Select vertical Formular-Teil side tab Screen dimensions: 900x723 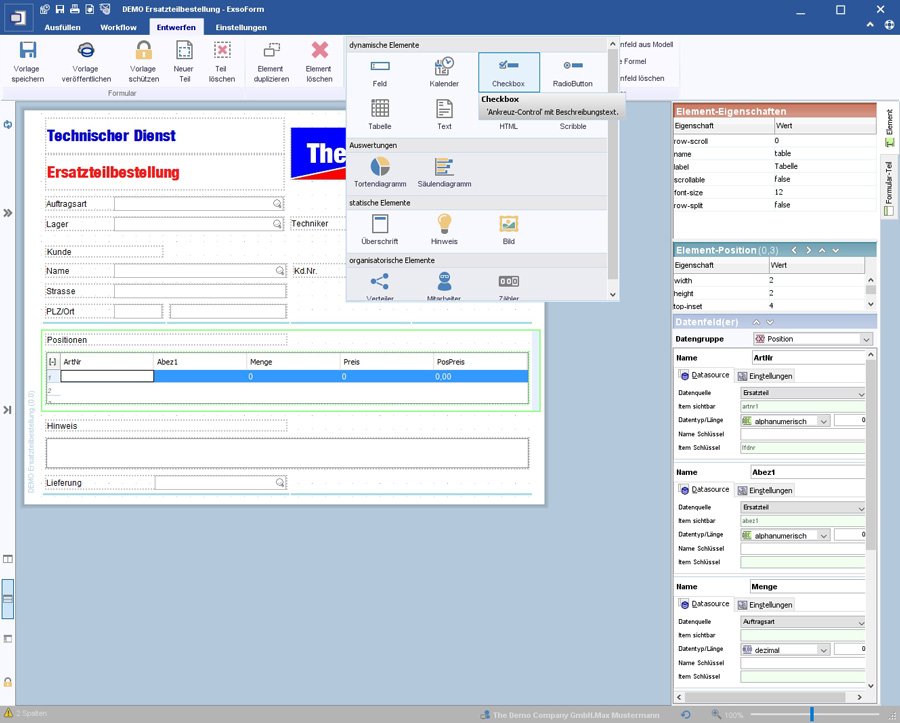coord(890,188)
